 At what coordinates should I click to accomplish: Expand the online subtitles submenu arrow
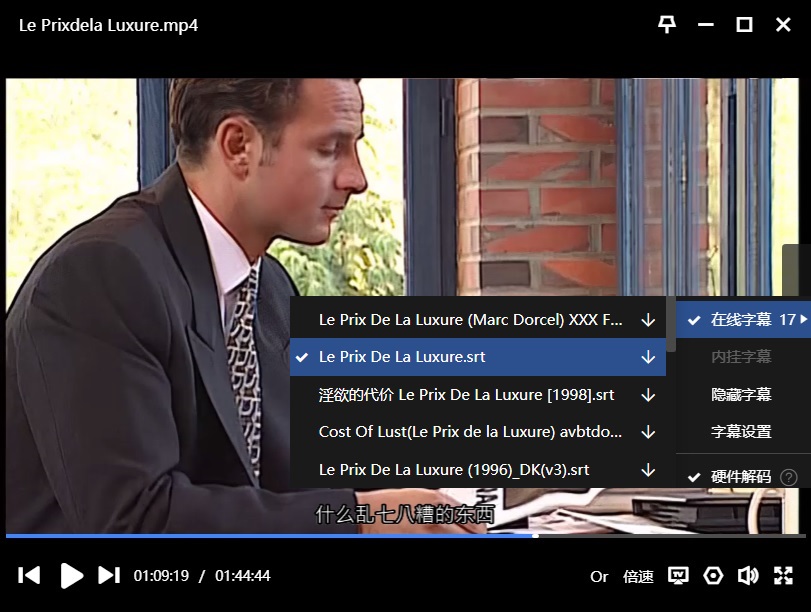pyautogui.click(x=803, y=320)
